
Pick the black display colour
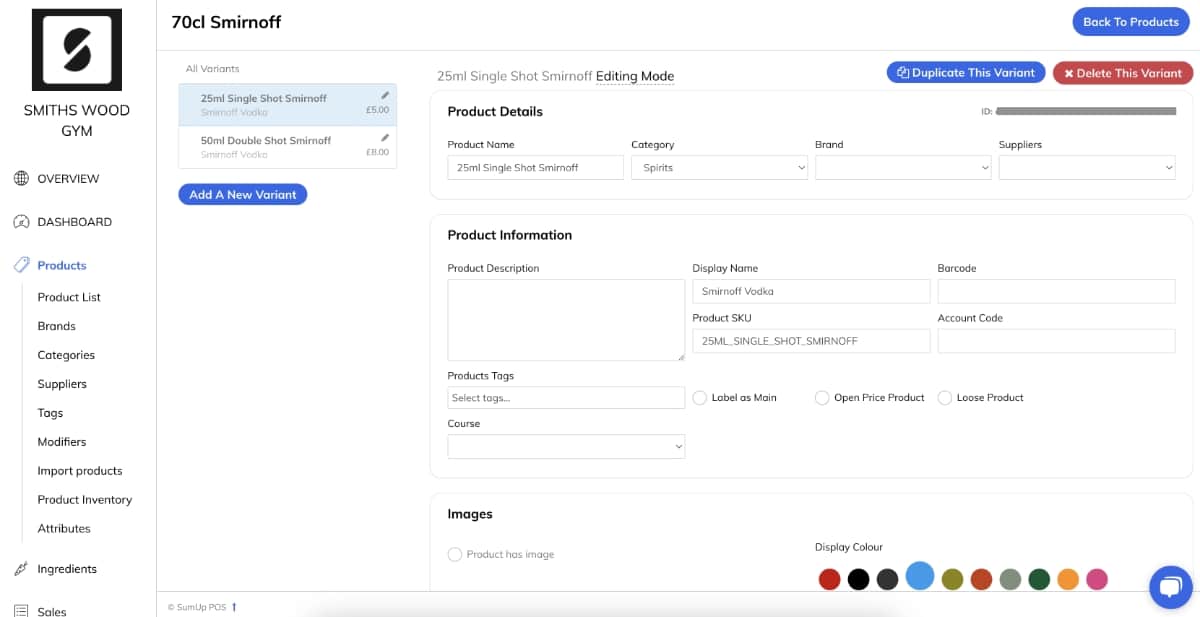[858, 579]
